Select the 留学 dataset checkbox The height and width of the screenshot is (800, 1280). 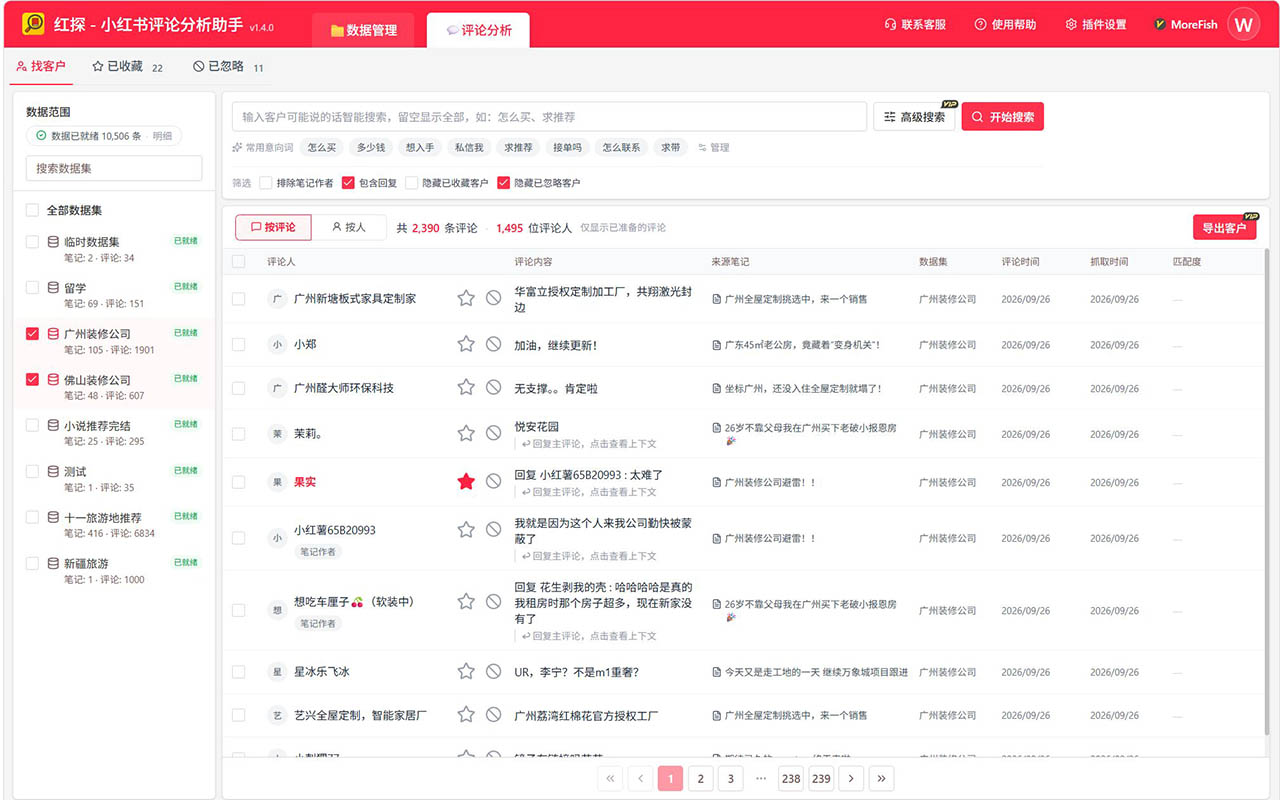pos(33,288)
